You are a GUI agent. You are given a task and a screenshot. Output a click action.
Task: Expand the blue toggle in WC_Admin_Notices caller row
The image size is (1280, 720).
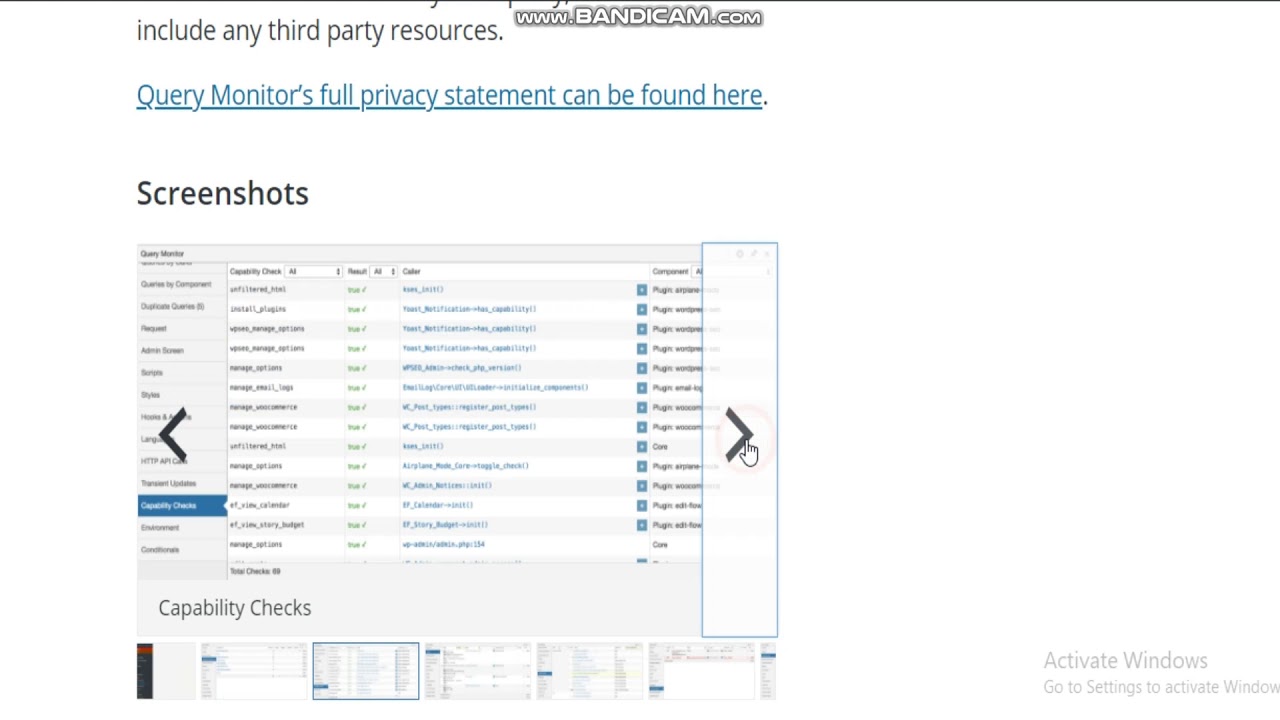point(642,486)
